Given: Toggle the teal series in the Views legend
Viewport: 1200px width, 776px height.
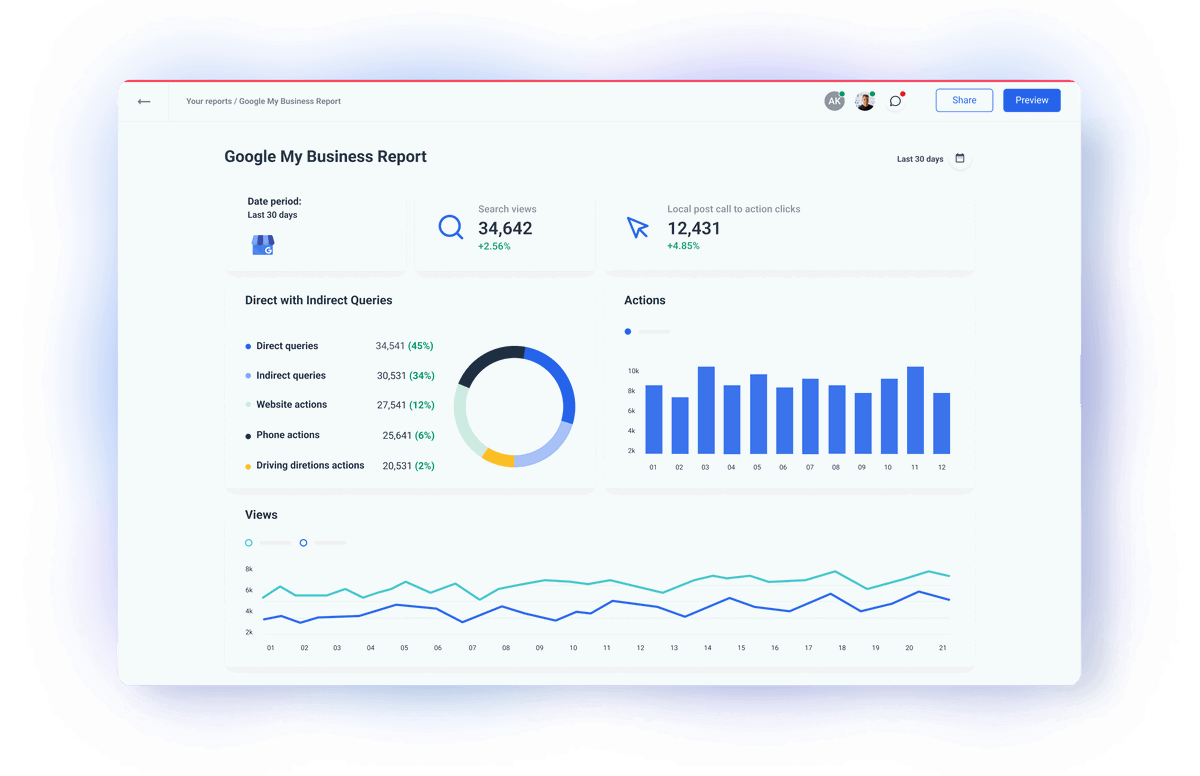Looking at the screenshot, I should click(248, 542).
